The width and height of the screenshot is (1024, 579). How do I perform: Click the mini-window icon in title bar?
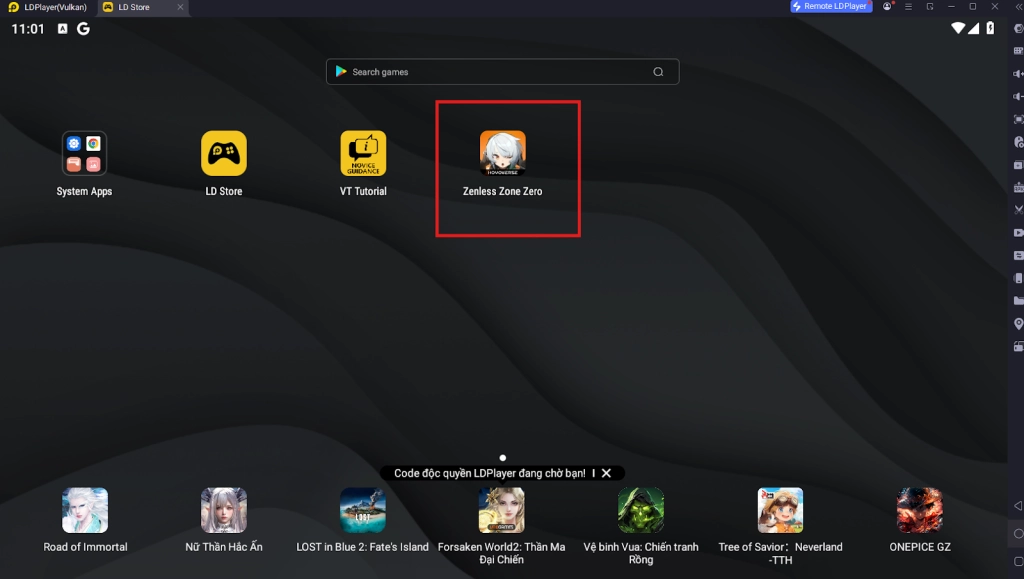click(x=930, y=7)
